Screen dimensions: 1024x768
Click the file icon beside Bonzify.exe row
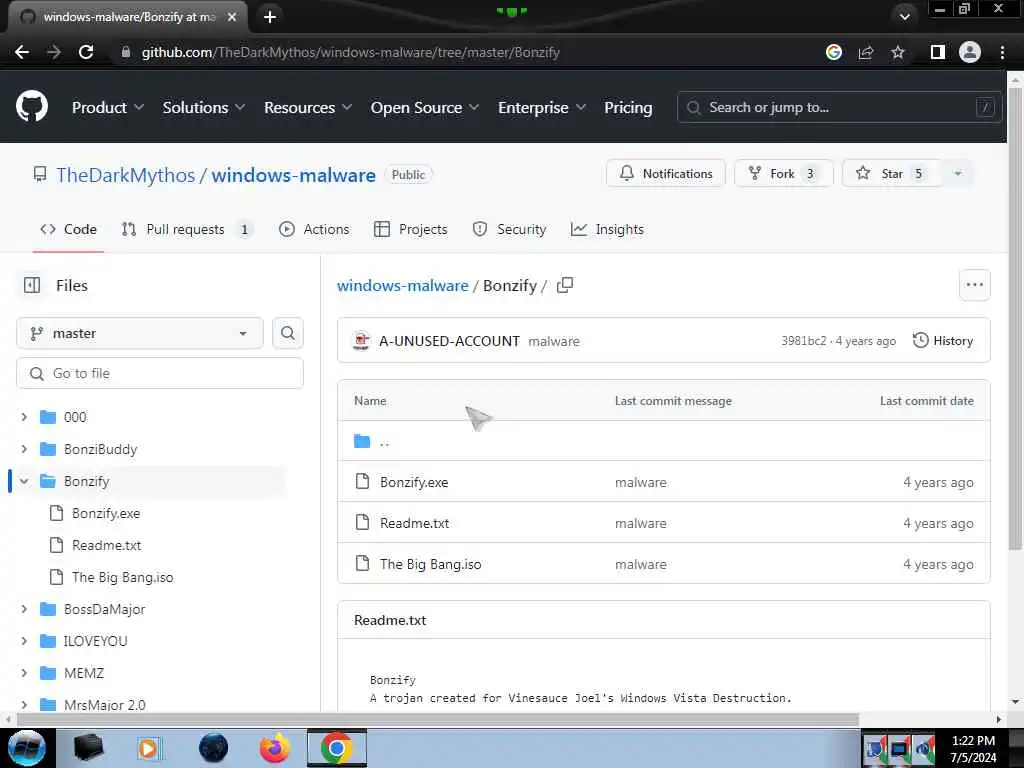[x=362, y=482]
